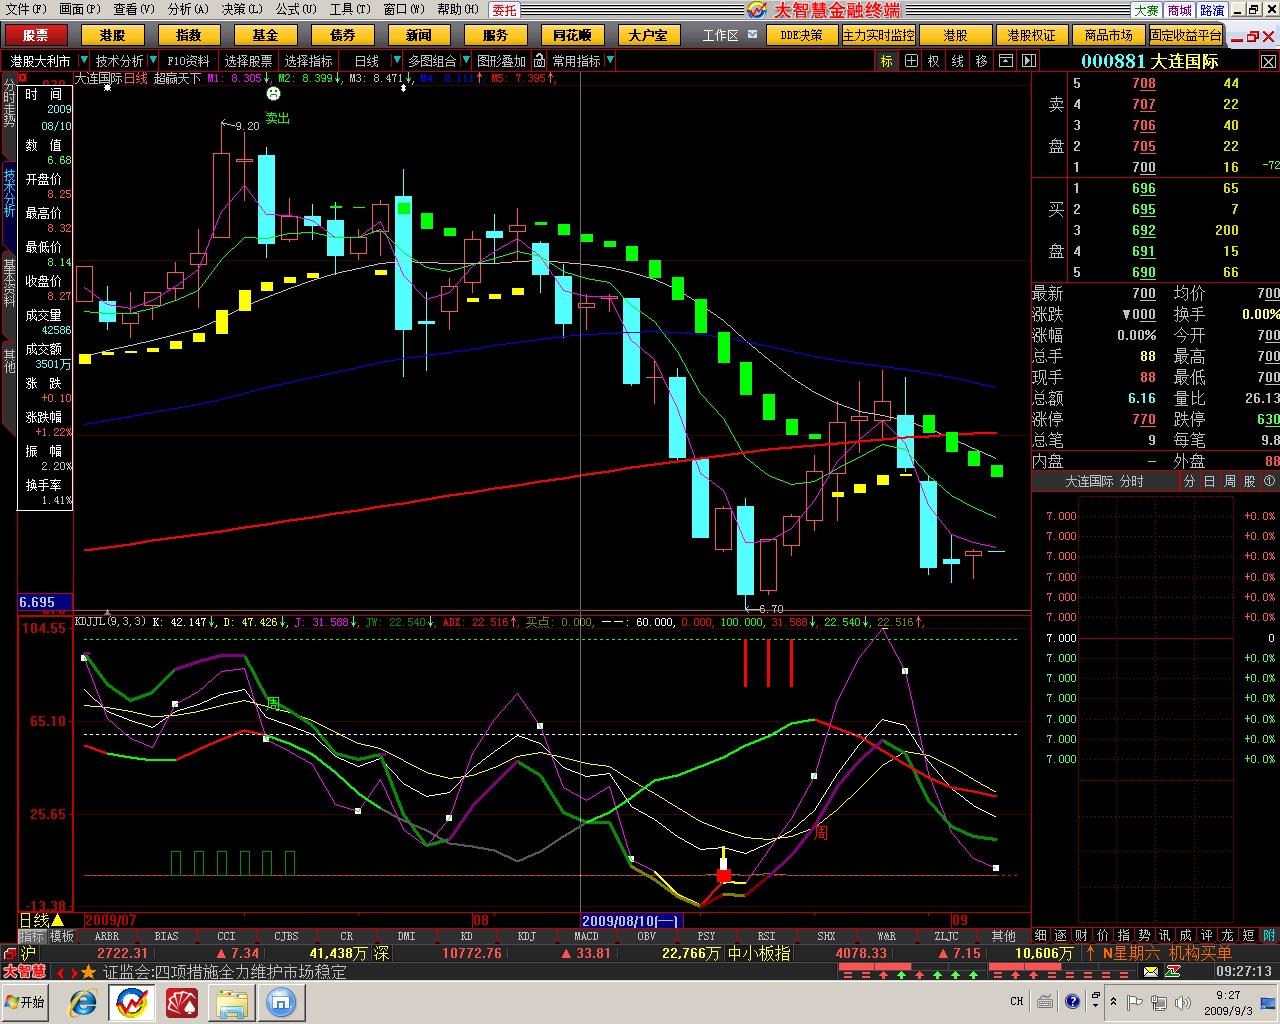Select the 日 daily view tab
Image resolution: width=1280 pixels, height=1024 pixels.
click(1209, 481)
